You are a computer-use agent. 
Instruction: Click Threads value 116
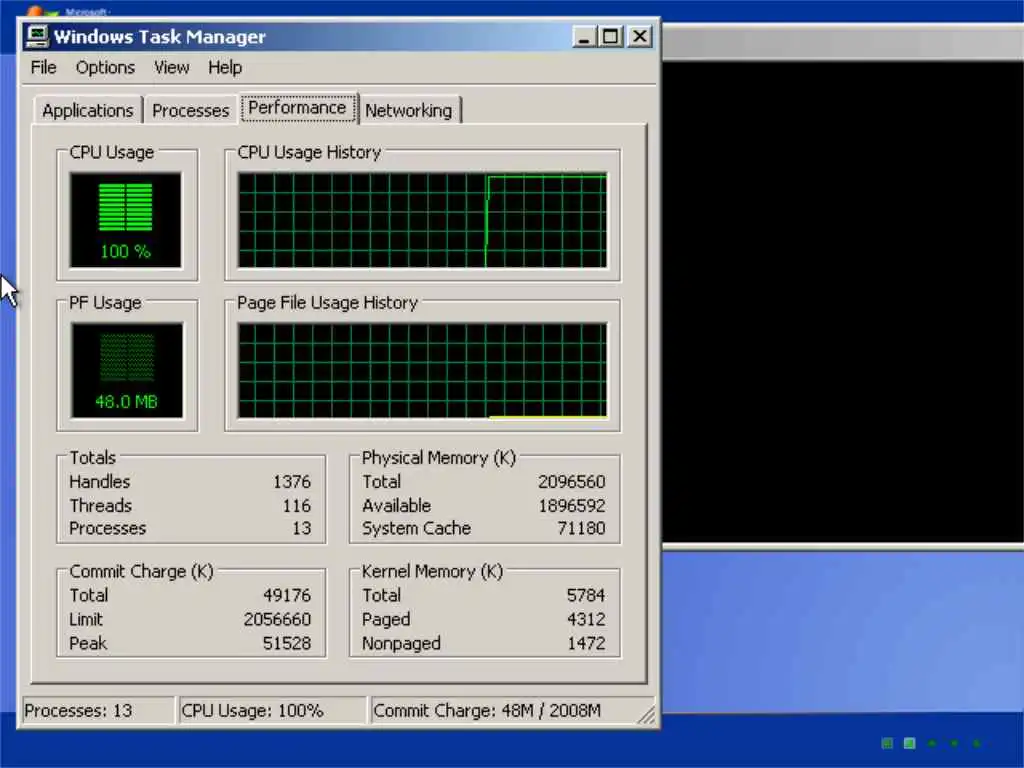point(297,505)
